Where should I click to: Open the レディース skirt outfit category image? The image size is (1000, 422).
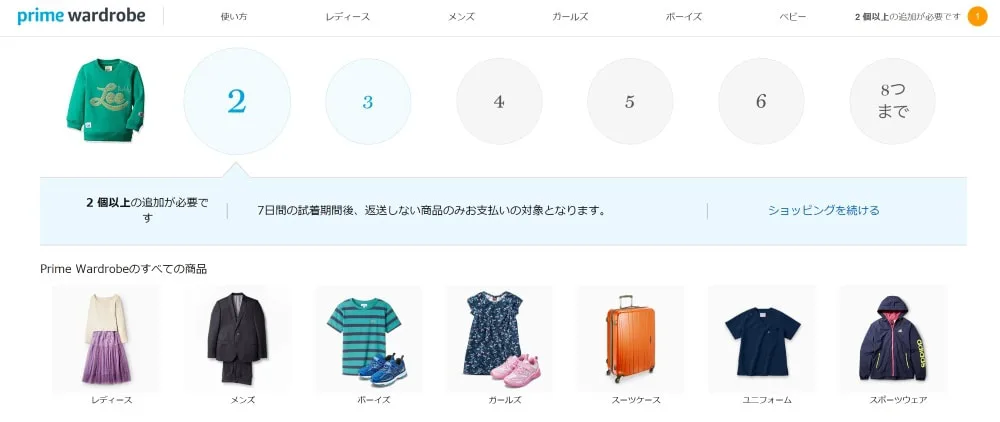coord(106,338)
